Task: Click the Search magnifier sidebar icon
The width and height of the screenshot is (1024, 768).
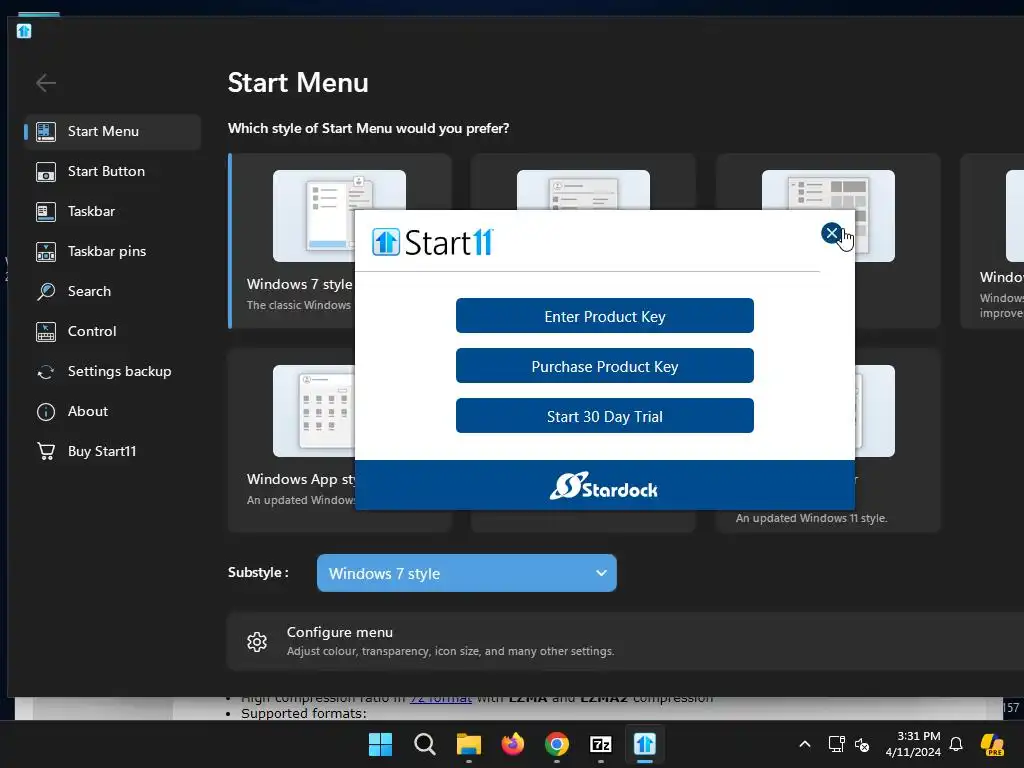Action: [x=46, y=291]
